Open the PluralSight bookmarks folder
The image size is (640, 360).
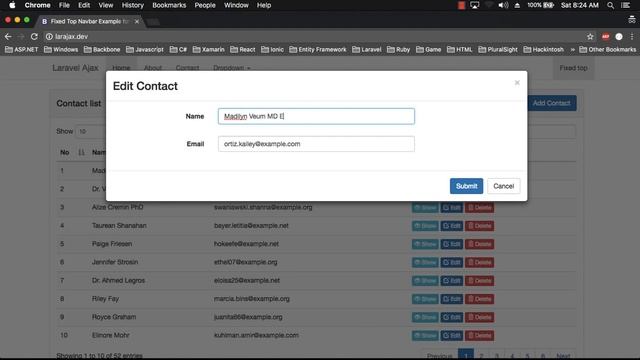[x=498, y=49]
